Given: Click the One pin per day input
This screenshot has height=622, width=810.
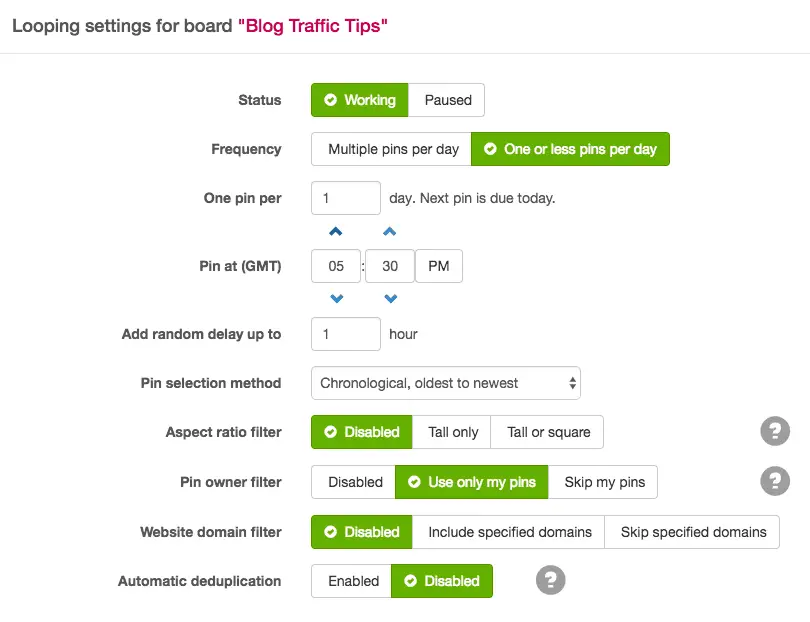Looking at the screenshot, I should [x=345, y=197].
